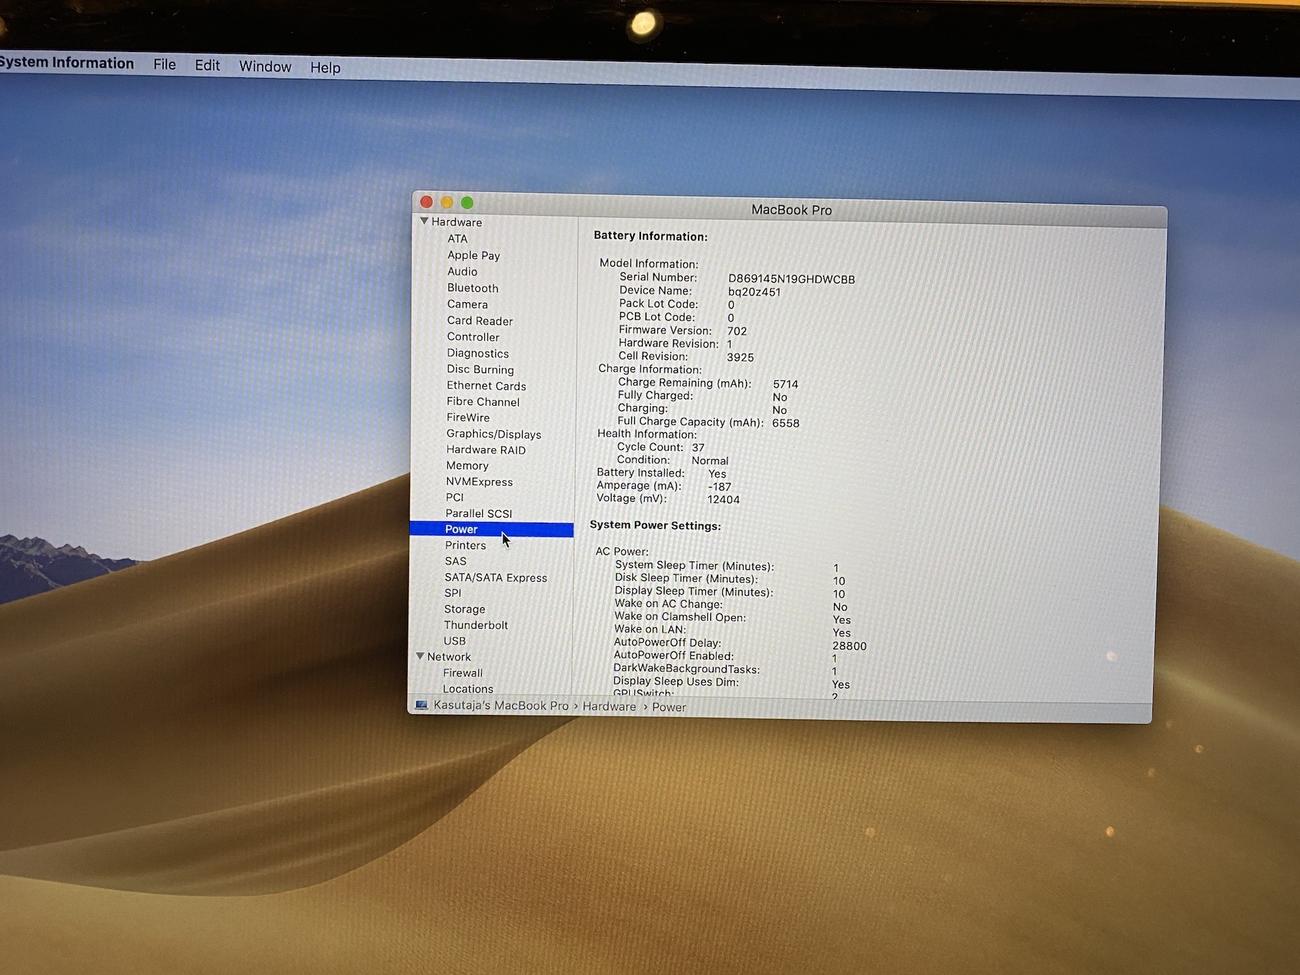Viewport: 1300px width, 975px height.
Task: Open the System Information app menu
Action: pos(66,63)
